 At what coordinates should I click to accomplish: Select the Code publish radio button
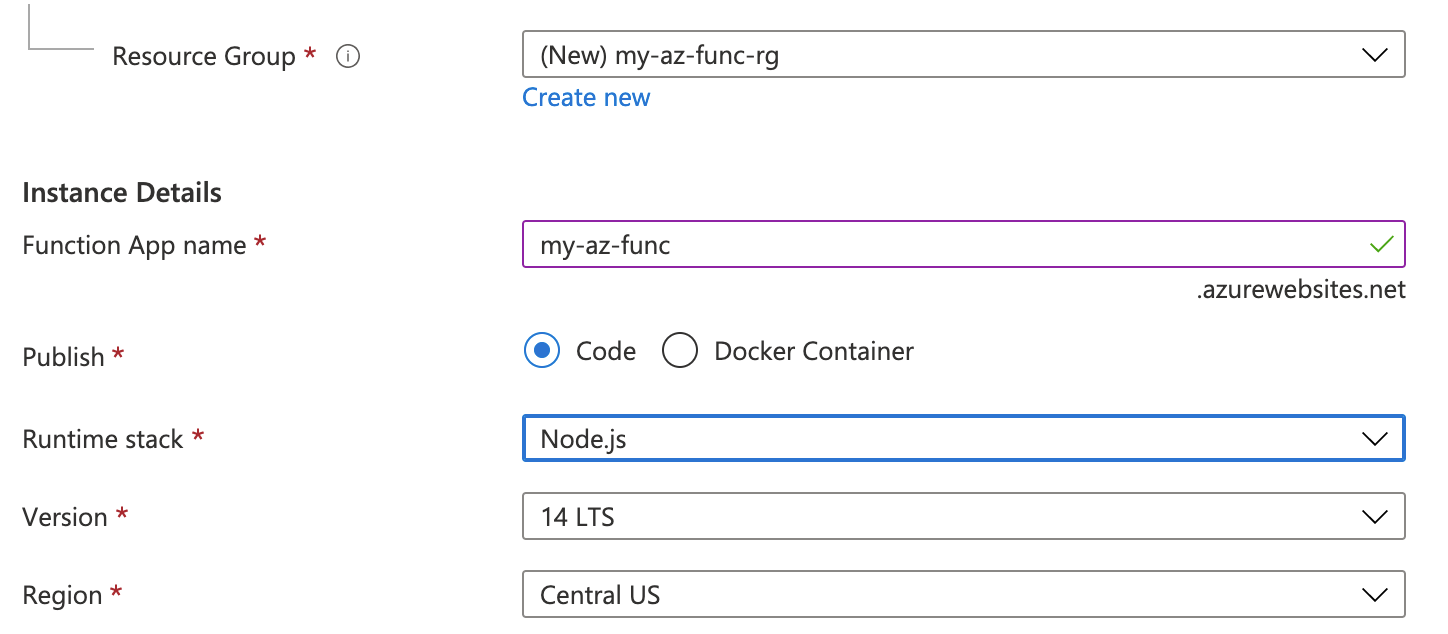(542, 351)
